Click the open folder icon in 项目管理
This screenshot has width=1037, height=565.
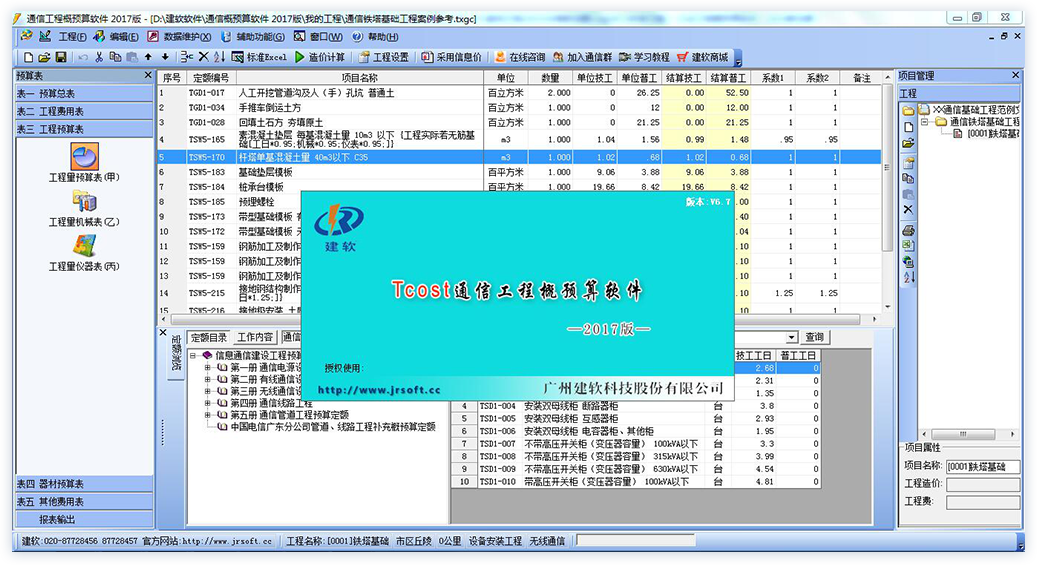(908, 143)
